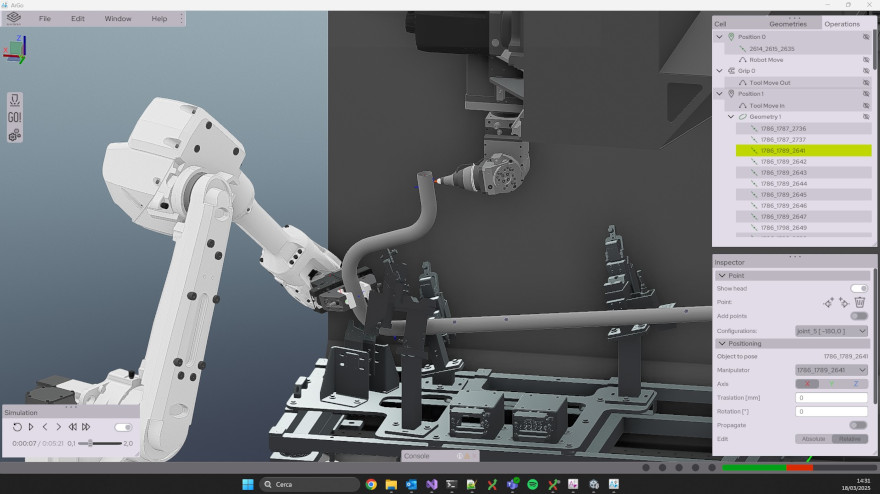Enable the Propagate switch

click(858, 425)
